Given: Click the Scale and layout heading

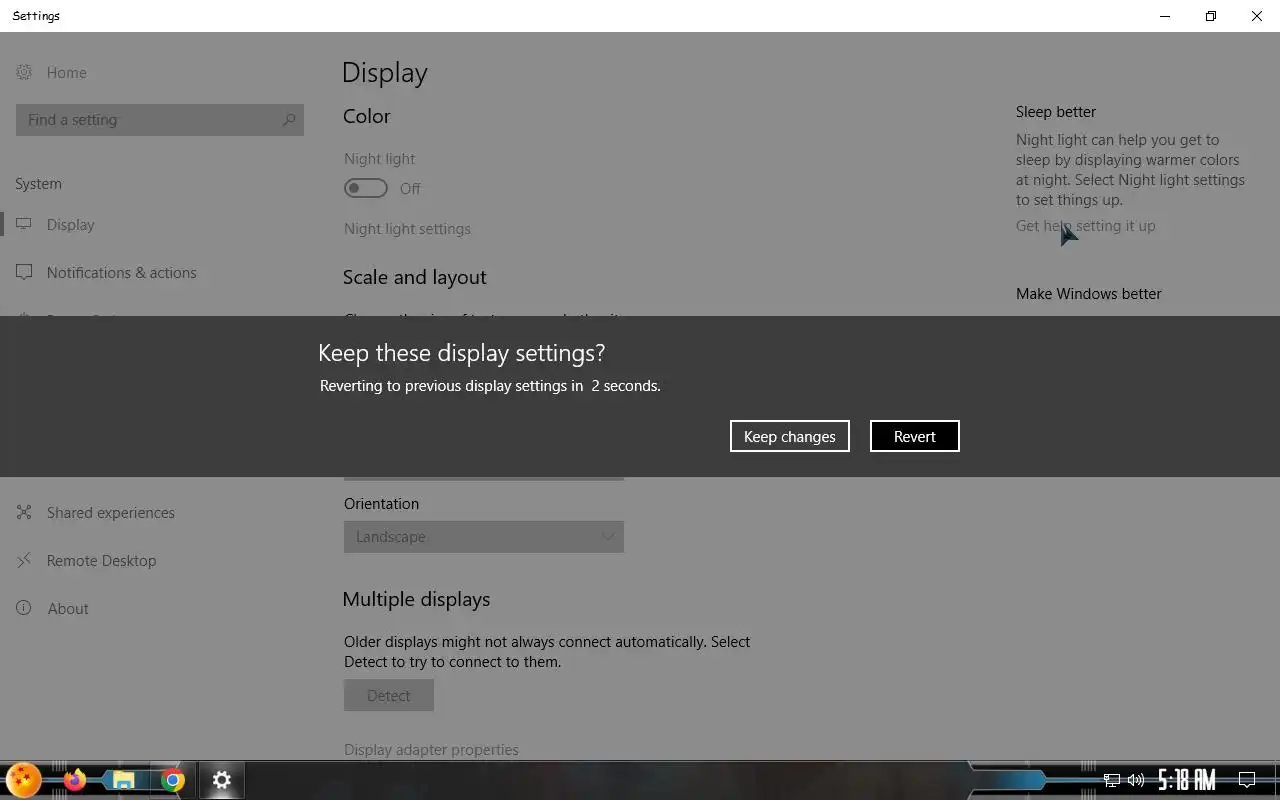Looking at the screenshot, I should click(415, 277).
